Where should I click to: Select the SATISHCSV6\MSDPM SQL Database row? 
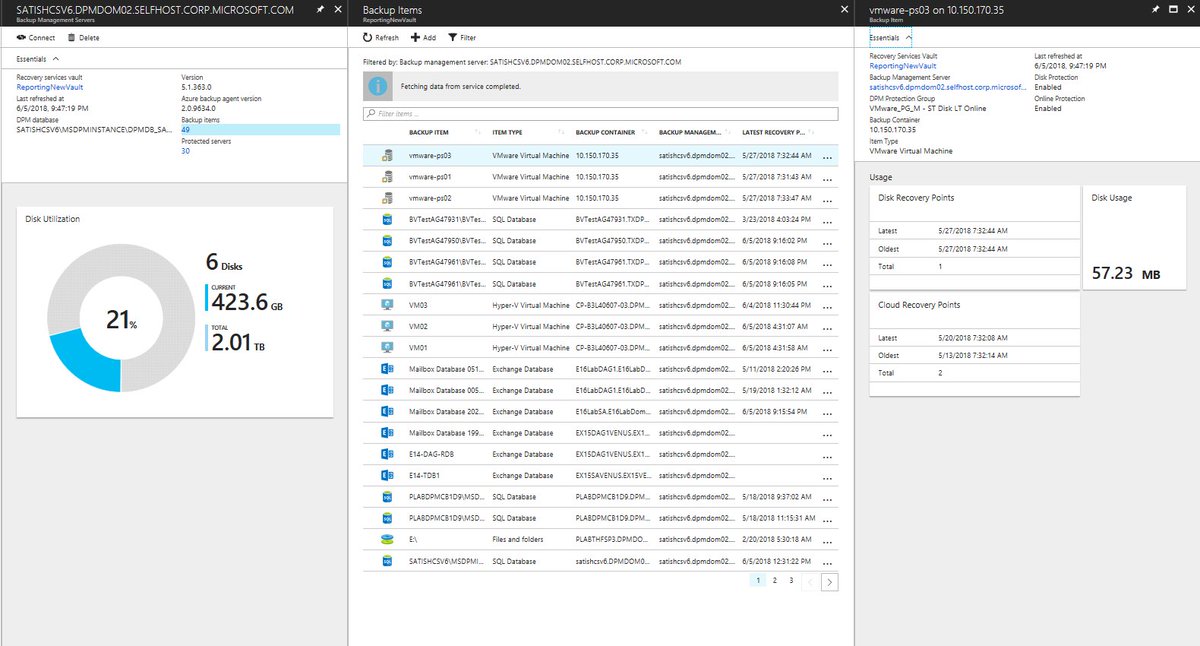coord(600,561)
